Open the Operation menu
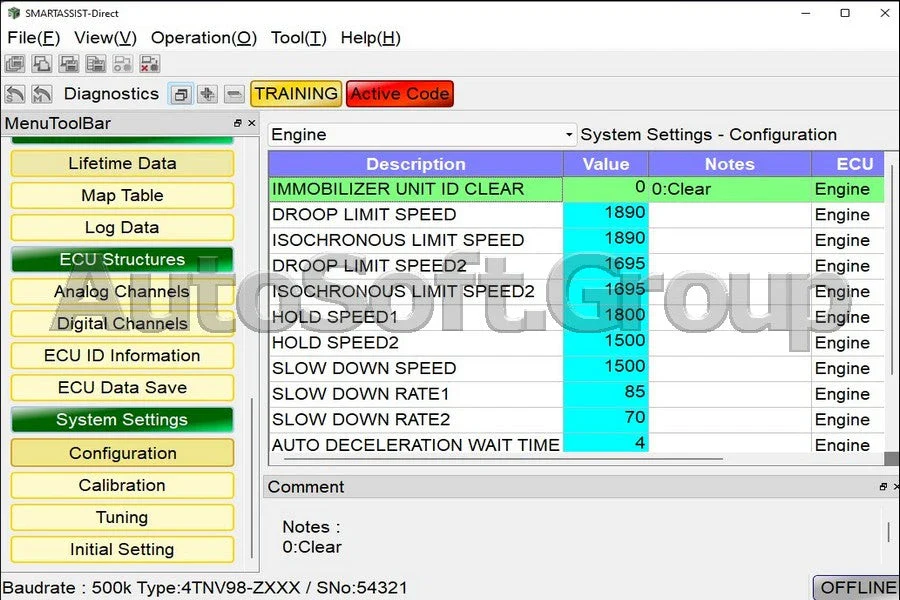 click(x=204, y=38)
